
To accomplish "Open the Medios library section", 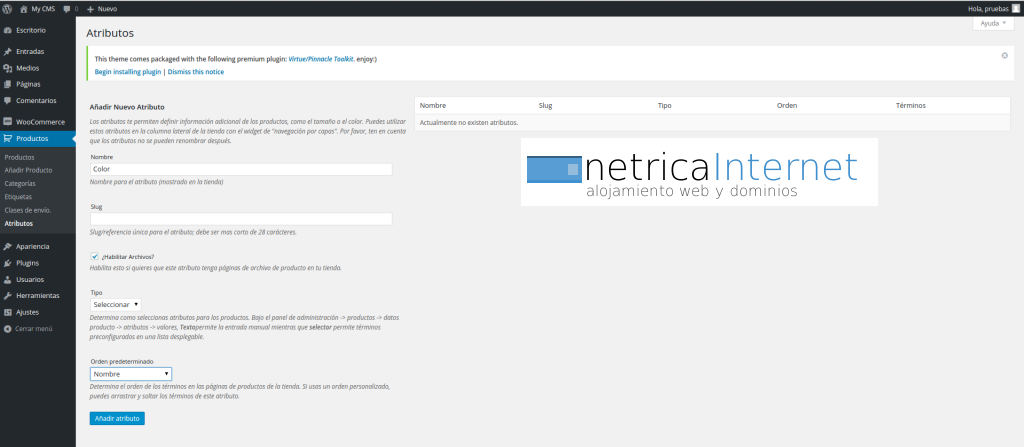I will coord(27,68).
